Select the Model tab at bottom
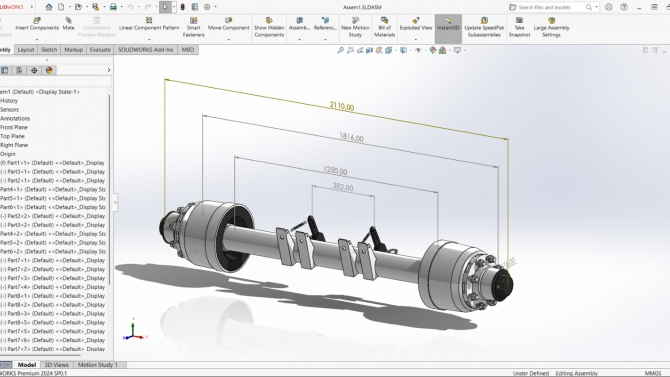This screenshot has height=377, width=670. point(26,365)
